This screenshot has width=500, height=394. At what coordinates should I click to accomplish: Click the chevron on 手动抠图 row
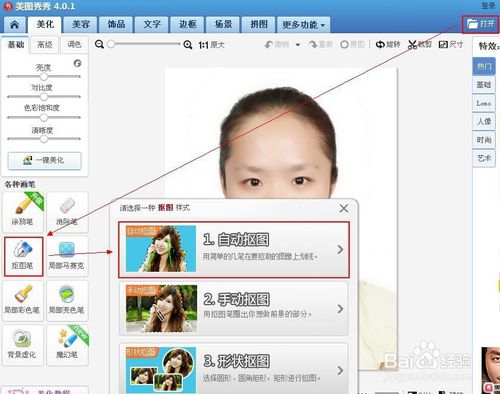click(x=340, y=309)
